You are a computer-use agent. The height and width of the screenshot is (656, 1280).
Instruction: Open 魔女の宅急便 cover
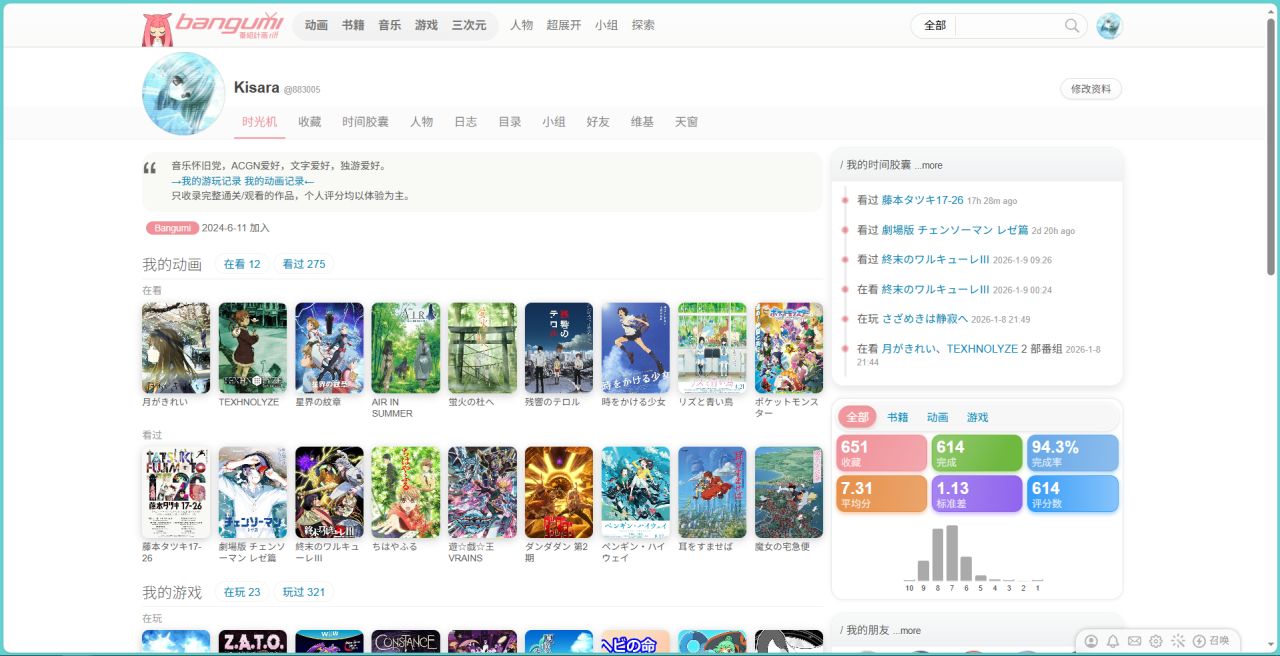pos(789,493)
